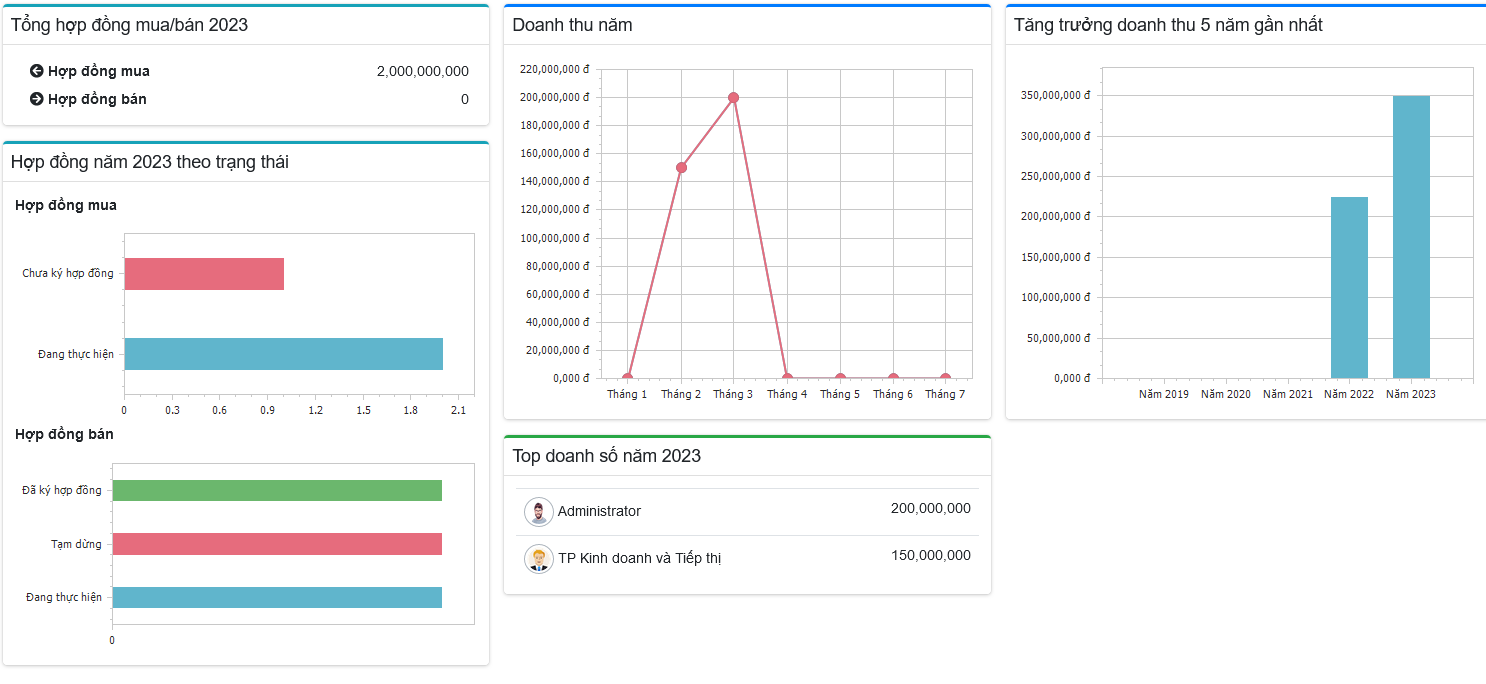Click Administrator's sales amount 200,000,000
The width and height of the screenshot is (1486, 684).
point(930,508)
